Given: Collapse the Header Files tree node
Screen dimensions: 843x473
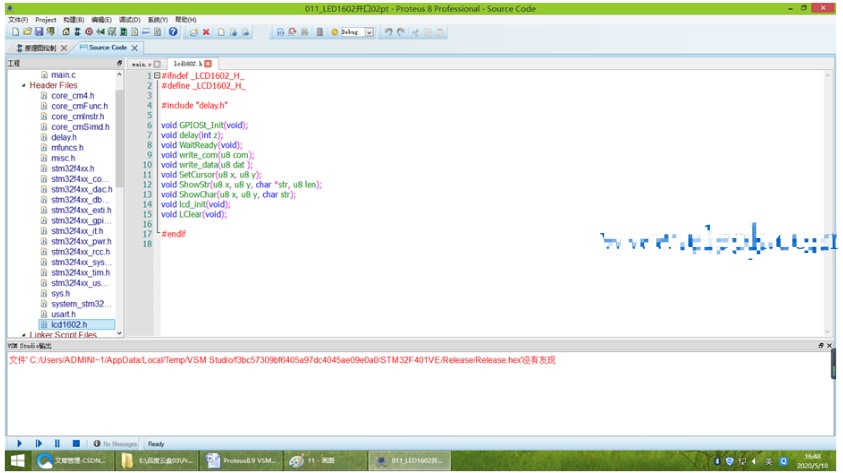Looking at the screenshot, I should (x=24, y=86).
